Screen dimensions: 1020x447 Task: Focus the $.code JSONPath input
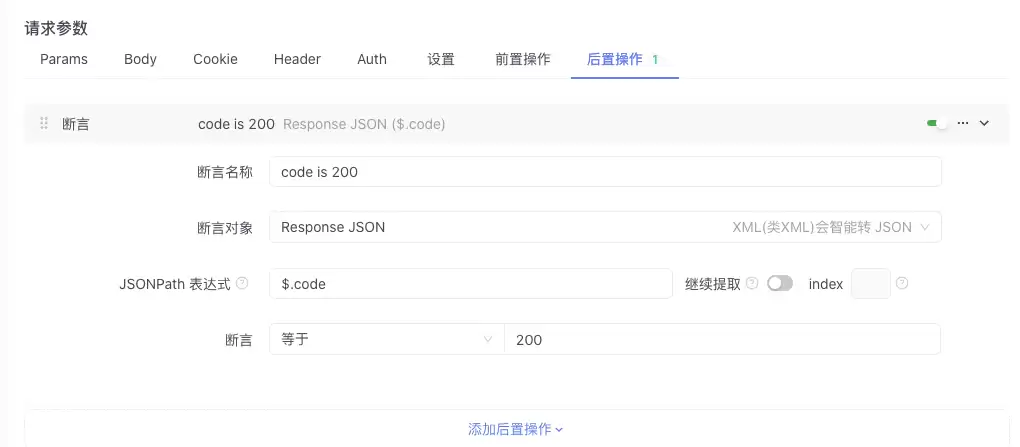471,284
